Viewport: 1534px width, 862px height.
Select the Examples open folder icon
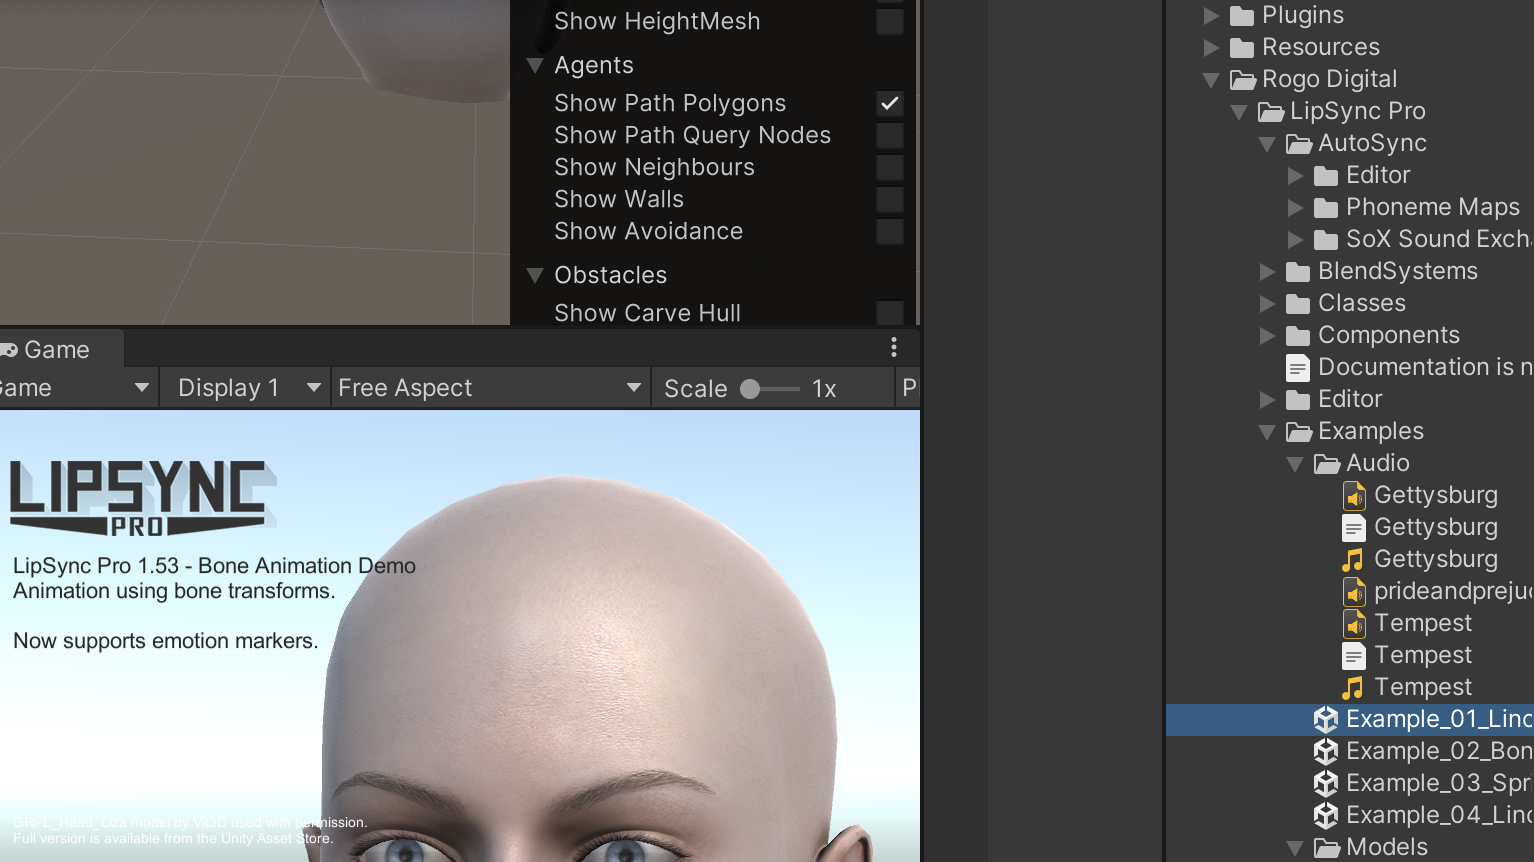click(x=1299, y=431)
